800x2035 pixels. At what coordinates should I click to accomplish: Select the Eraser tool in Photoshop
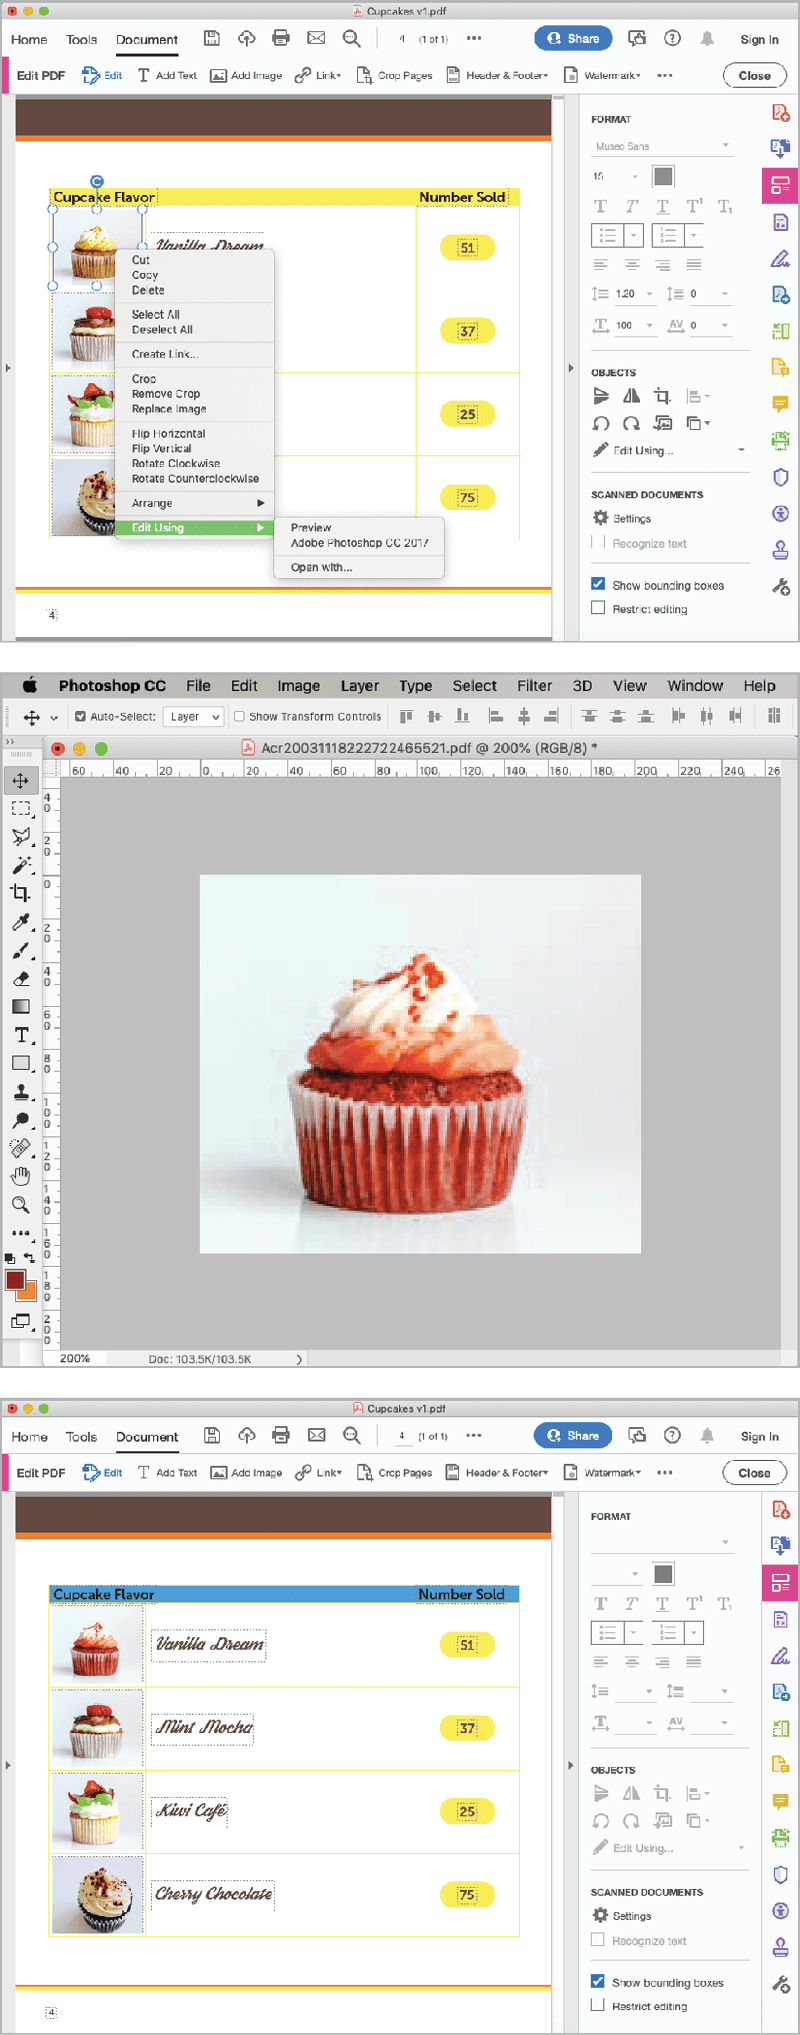21,978
